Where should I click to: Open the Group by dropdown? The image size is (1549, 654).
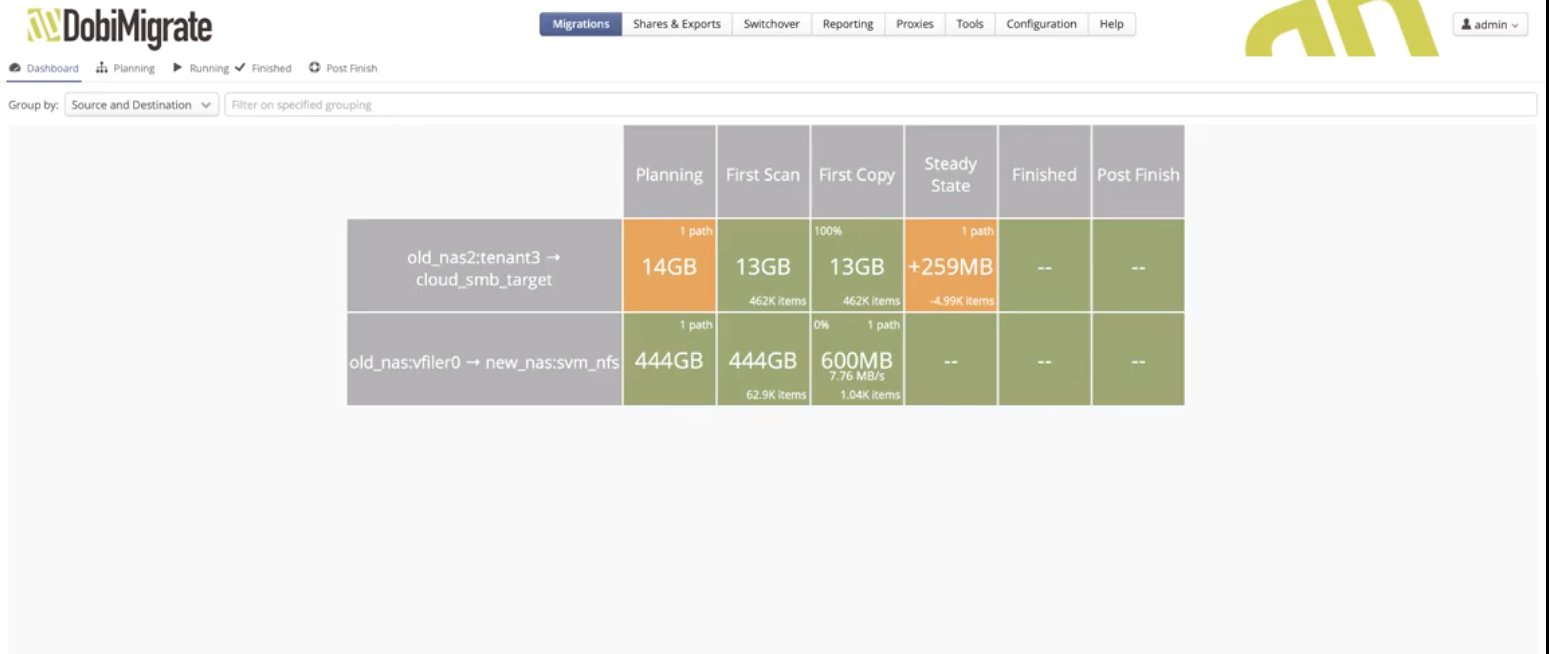pyautogui.click(x=140, y=105)
